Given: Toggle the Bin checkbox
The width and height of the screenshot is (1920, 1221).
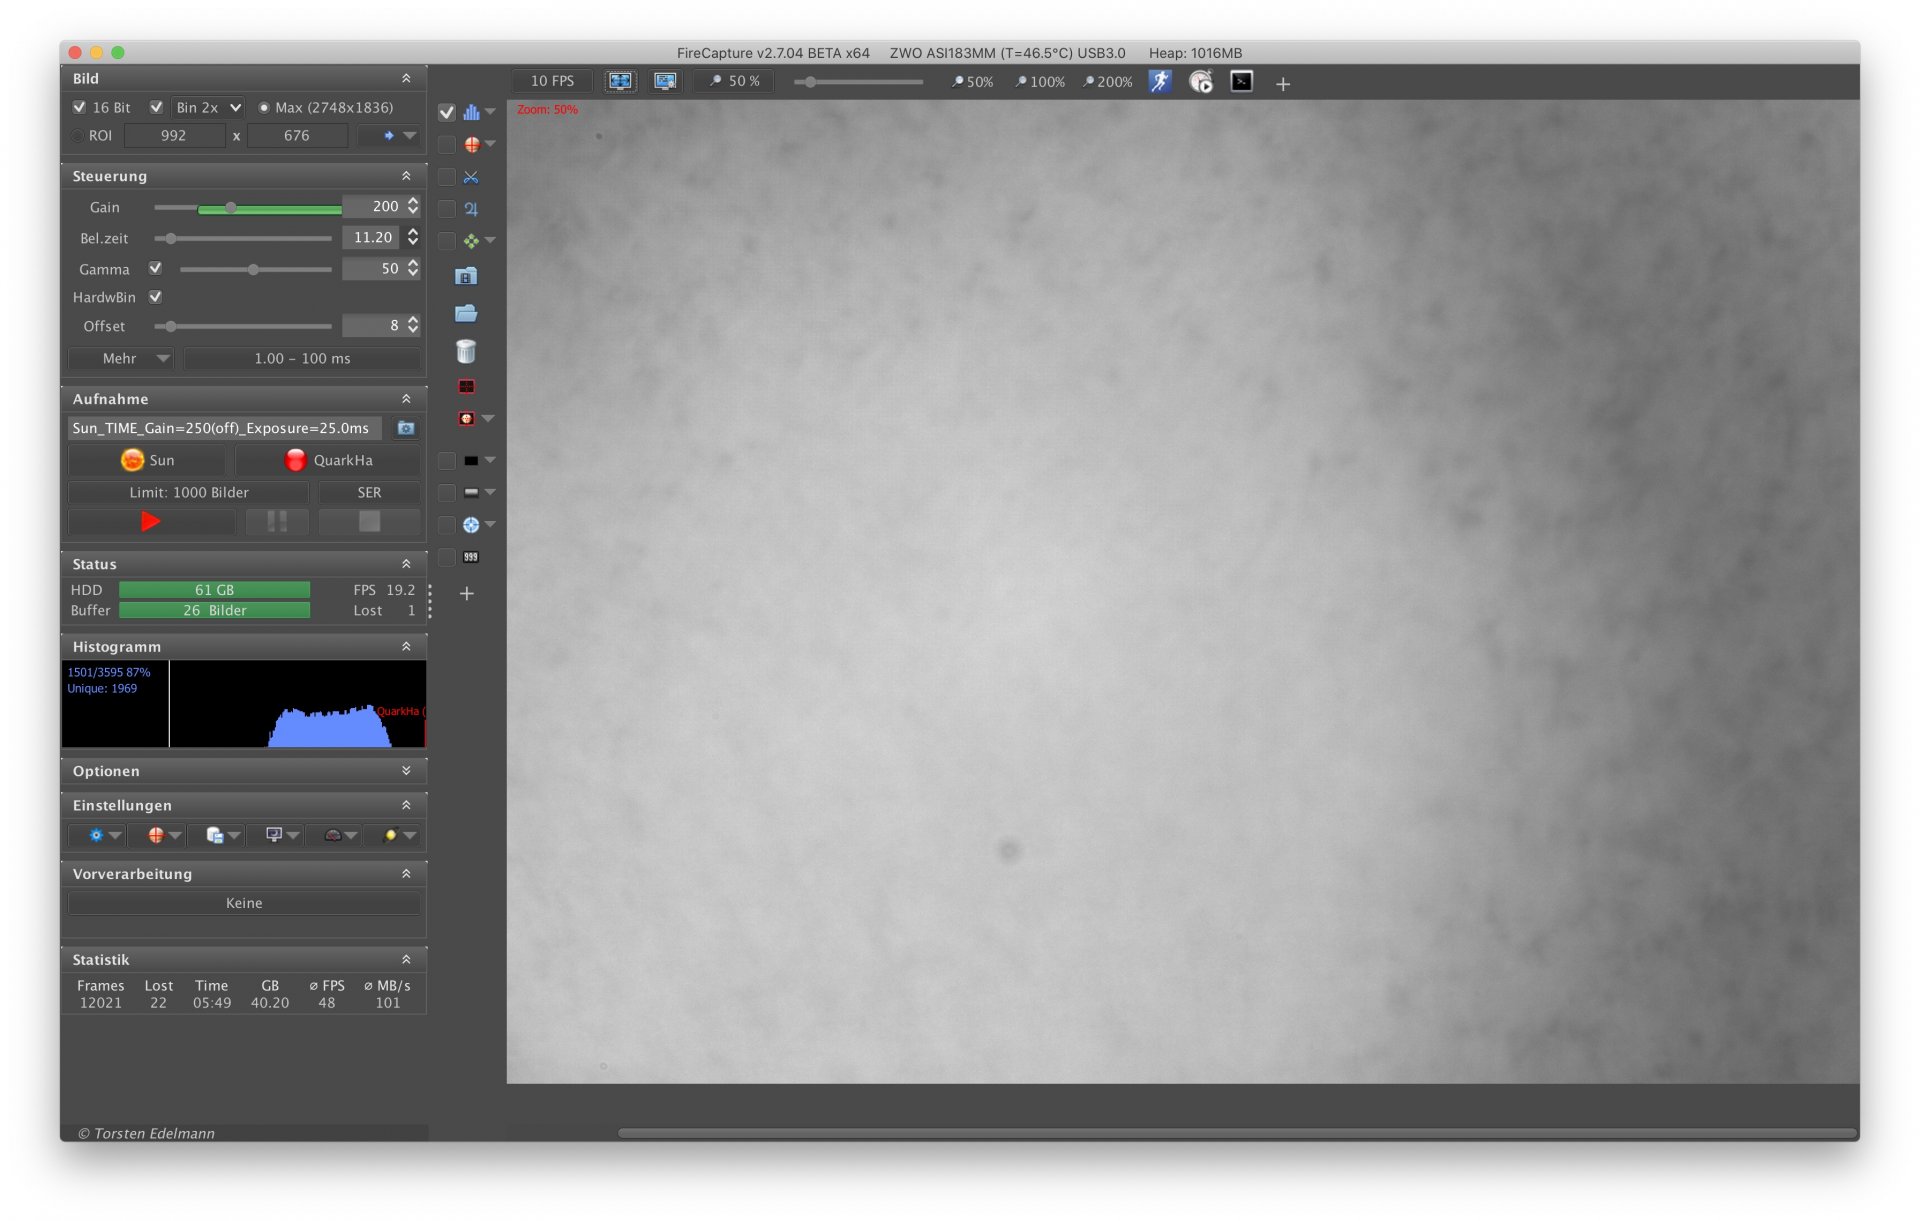Looking at the screenshot, I should (156, 107).
